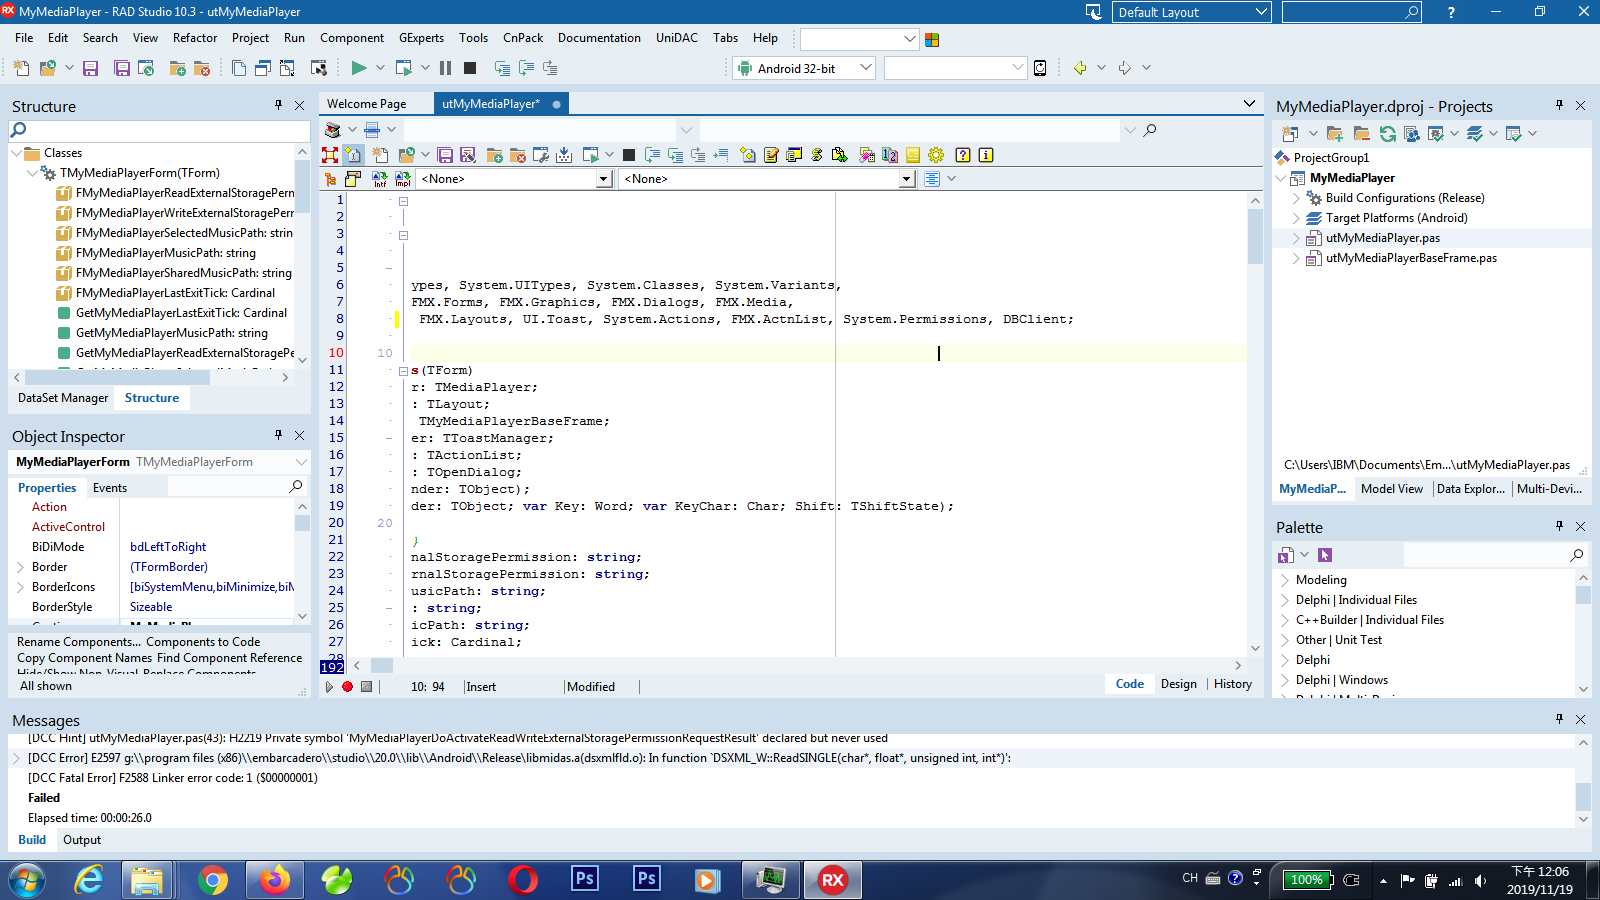
Task: Toggle pin on the Structure panel
Action: (x=279, y=105)
